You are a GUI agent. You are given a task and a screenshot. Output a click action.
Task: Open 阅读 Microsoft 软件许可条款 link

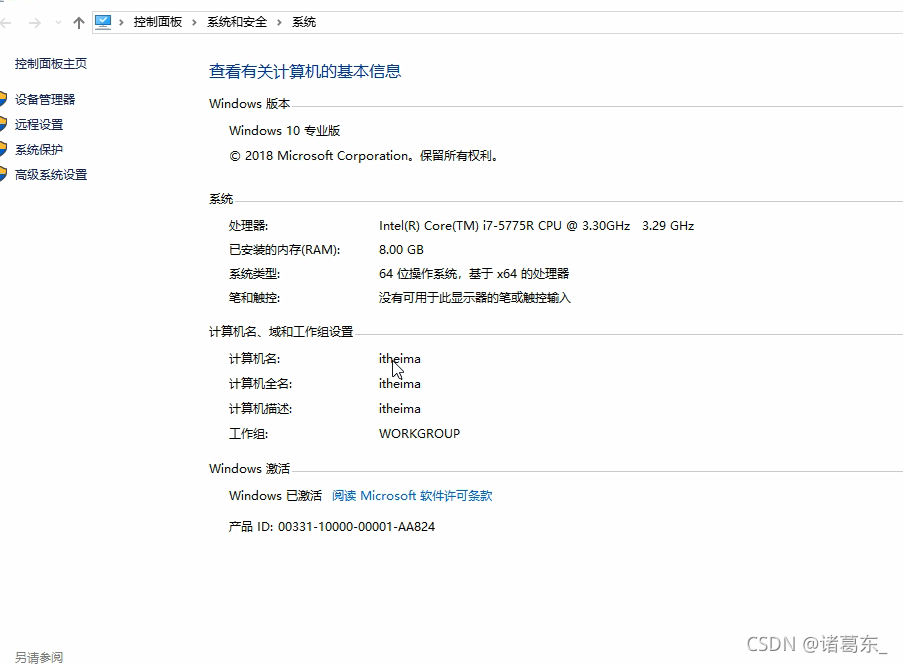click(x=412, y=495)
